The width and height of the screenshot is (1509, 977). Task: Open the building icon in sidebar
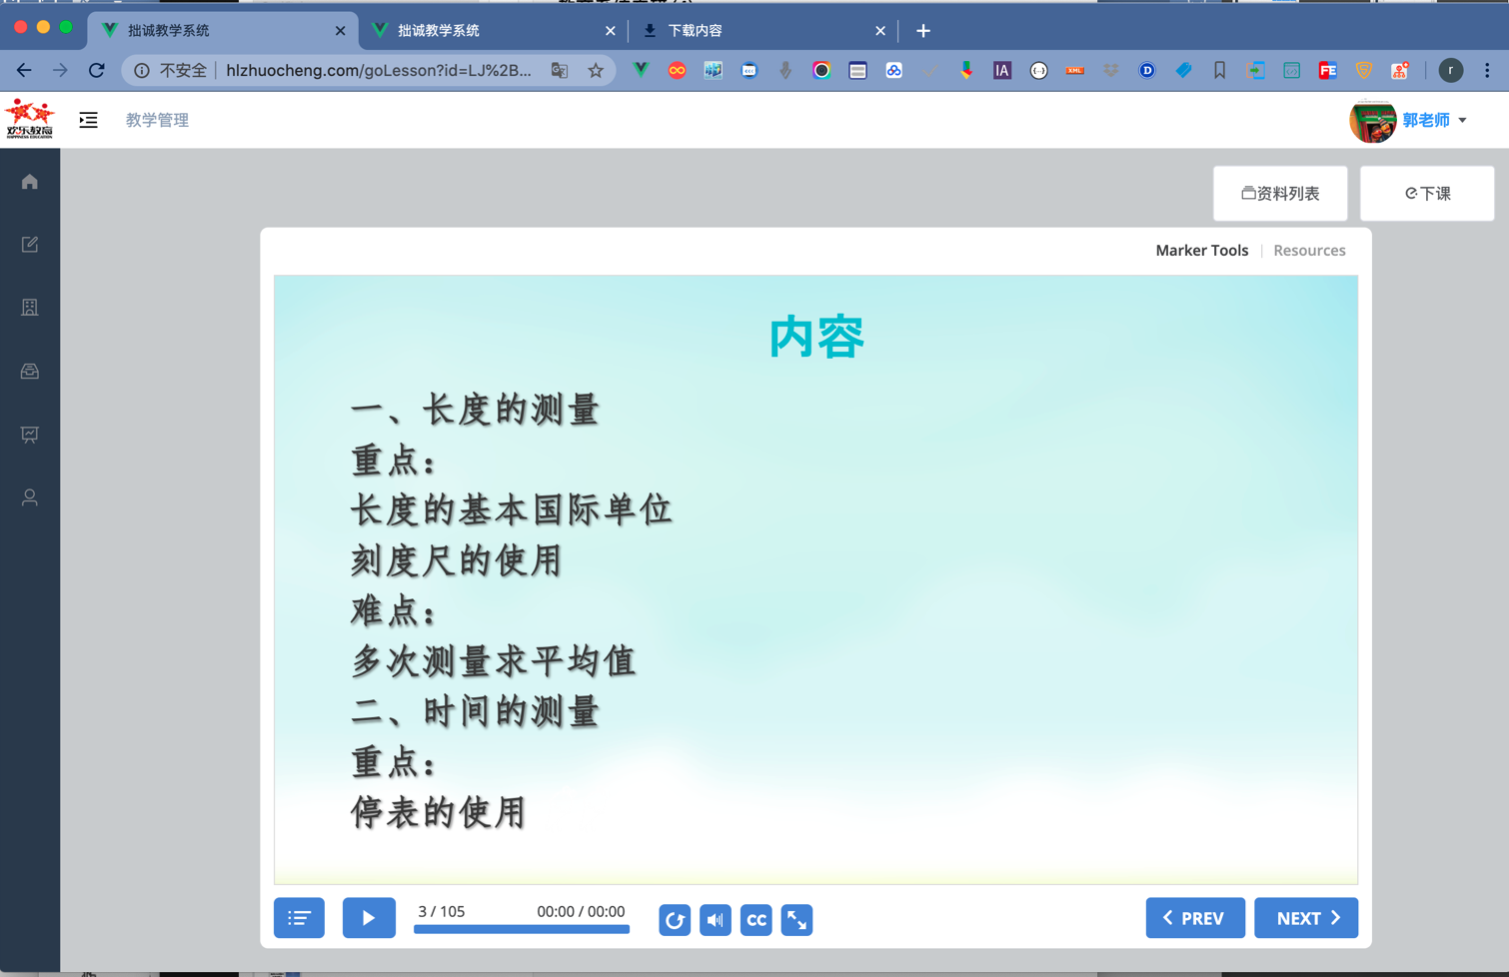[30, 308]
